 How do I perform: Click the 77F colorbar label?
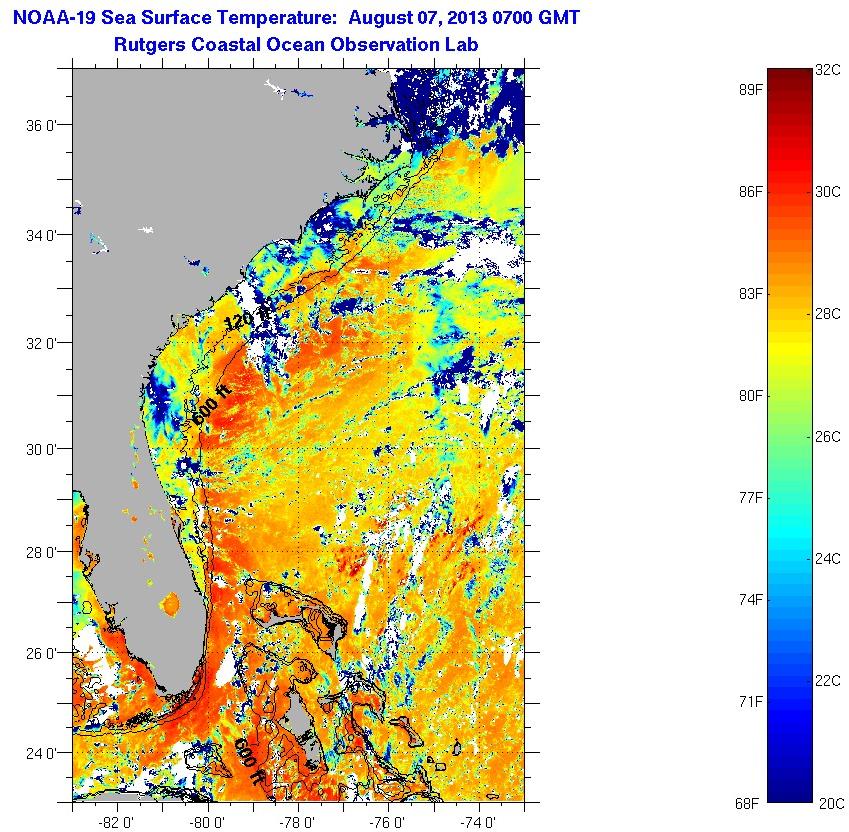click(750, 497)
